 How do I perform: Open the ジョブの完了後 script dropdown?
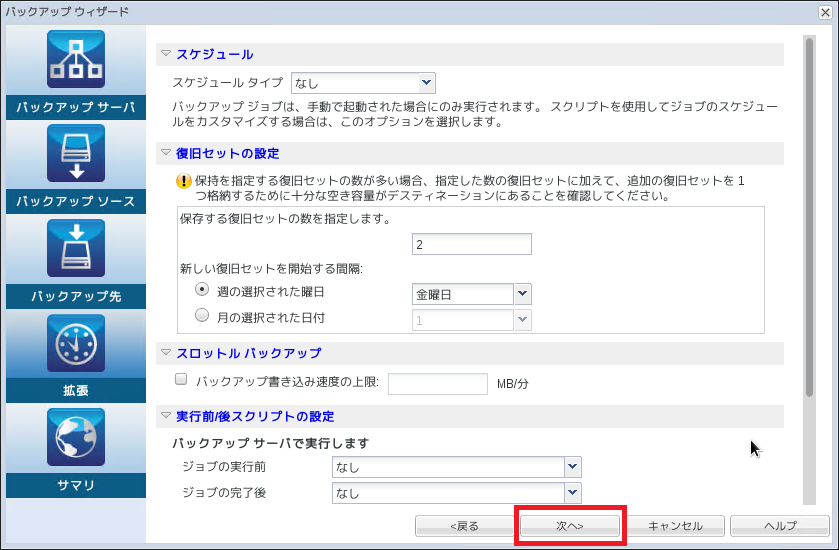(x=456, y=493)
